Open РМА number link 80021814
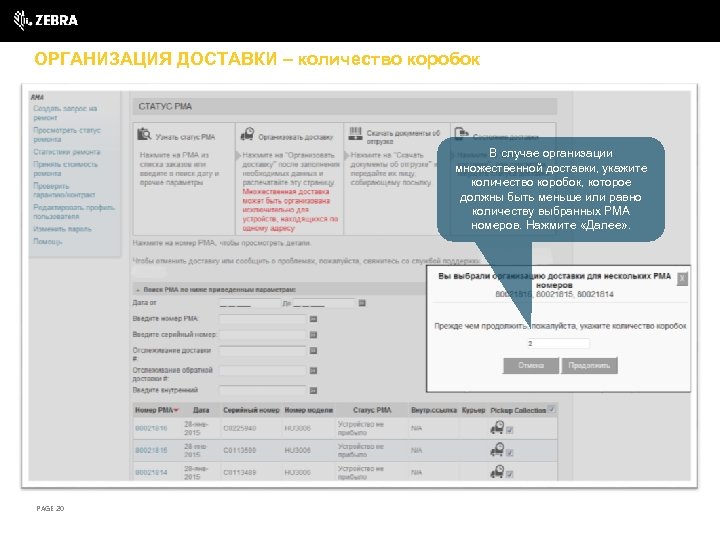The image size is (720, 540). coord(151,472)
